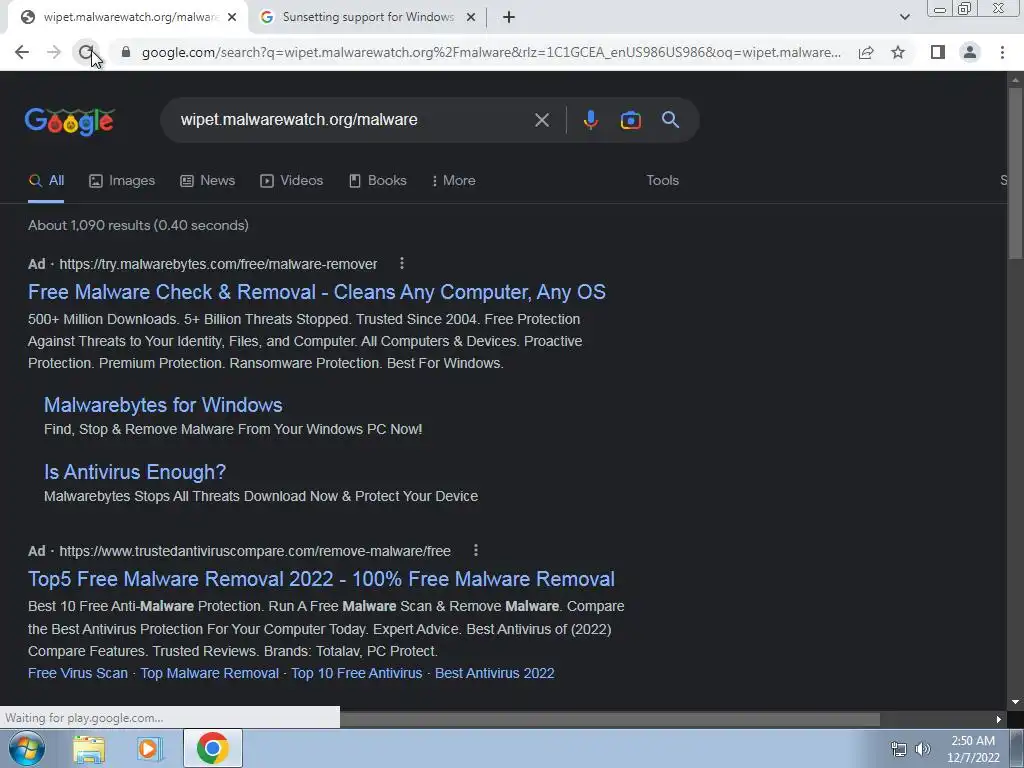Switch to the Sunsetting support for Windows tab
Viewport: 1024px width, 768px height.
(x=368, y=18)
